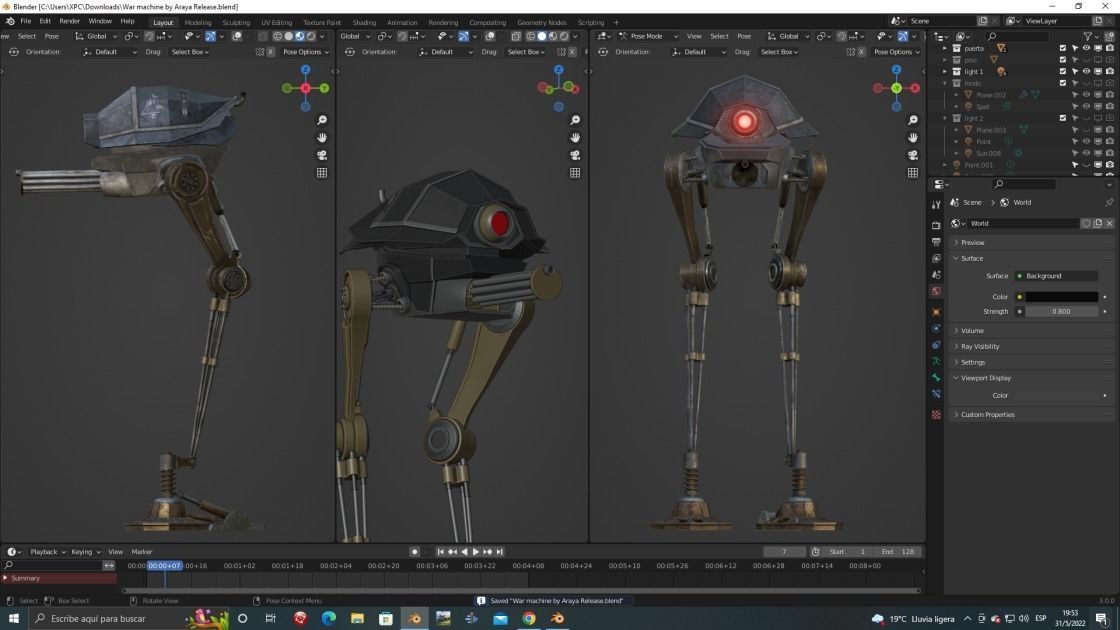
Task: Click Surface Background shader button
Action: pyautogui.click(x=1056, y=276)
